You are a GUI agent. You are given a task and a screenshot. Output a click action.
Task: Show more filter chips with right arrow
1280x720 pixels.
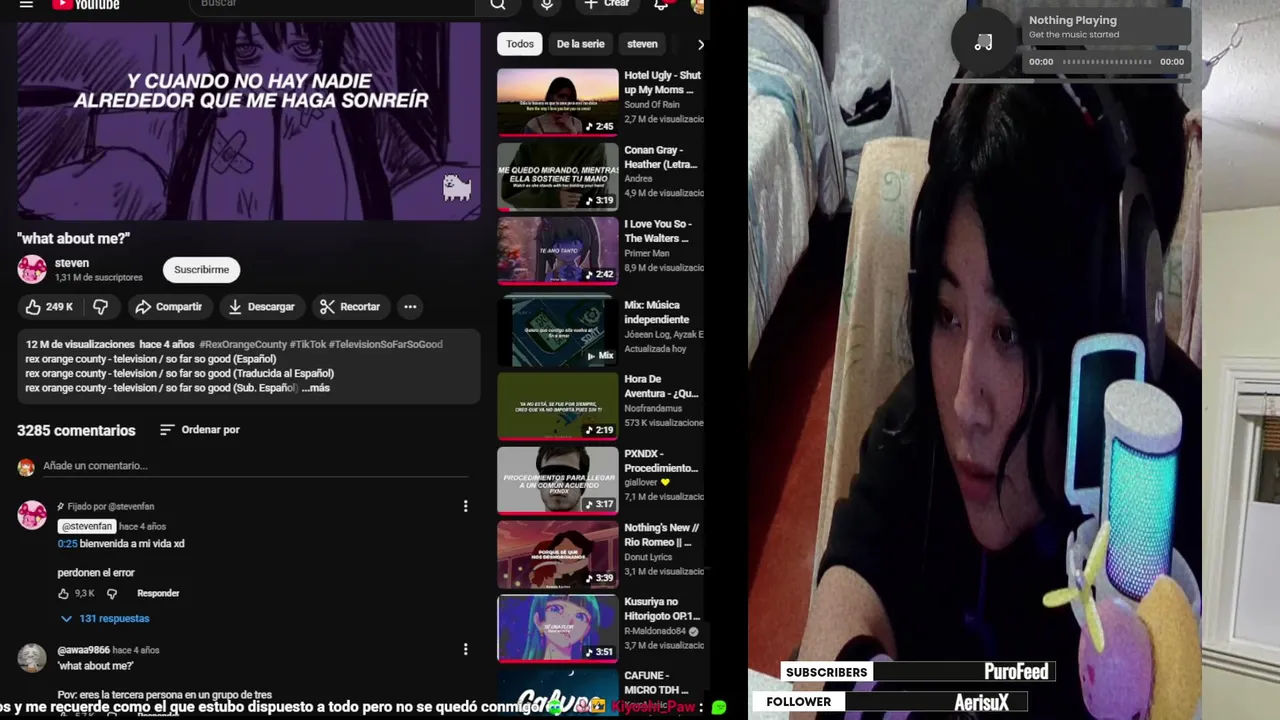700,44
